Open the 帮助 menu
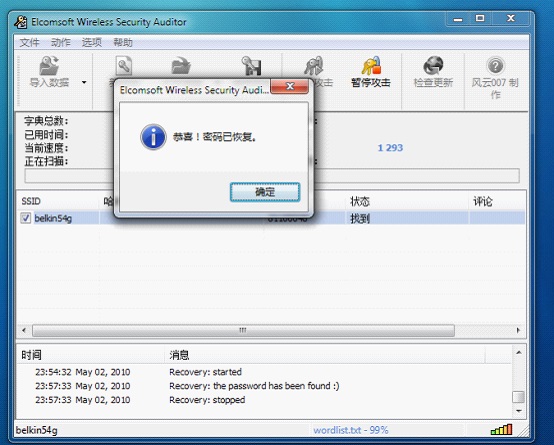The width and height of the screenshot is (554, 445). [123, 42]
